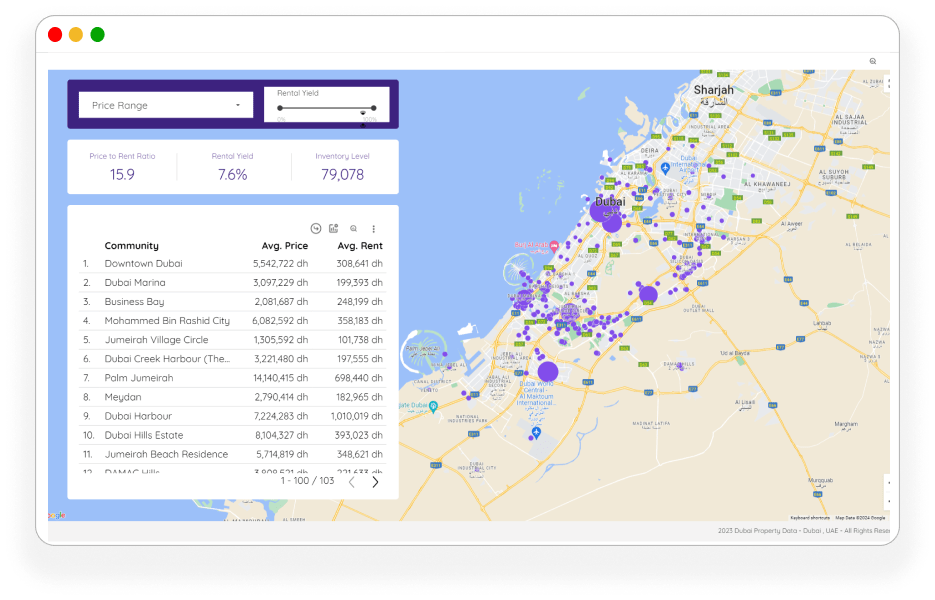The image size is (935, 600).
Task: Click the next-page chevron in table pagination
Action: pos(375,481)
